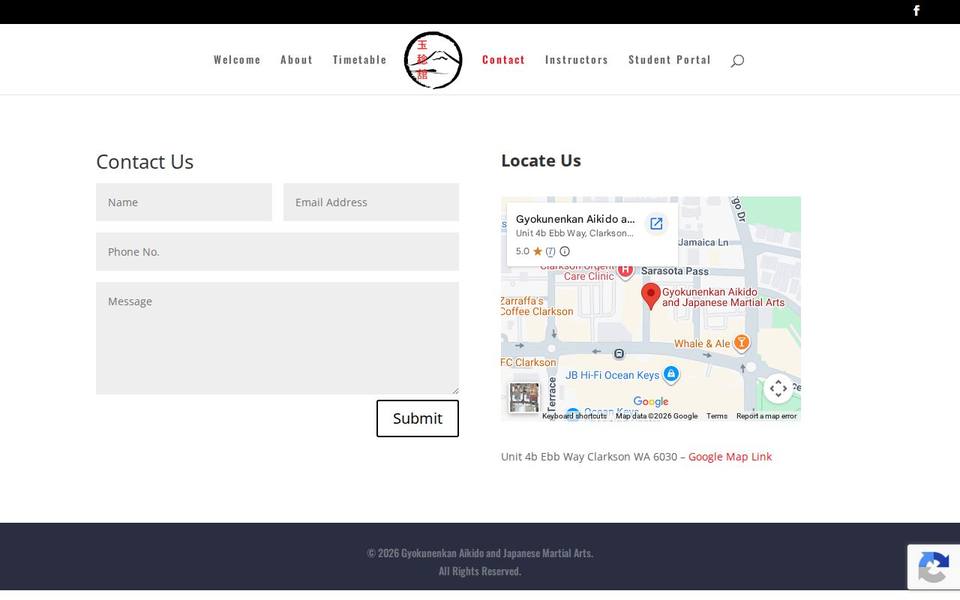Open the About menu item
960x600 pixels.
(296, 60)
